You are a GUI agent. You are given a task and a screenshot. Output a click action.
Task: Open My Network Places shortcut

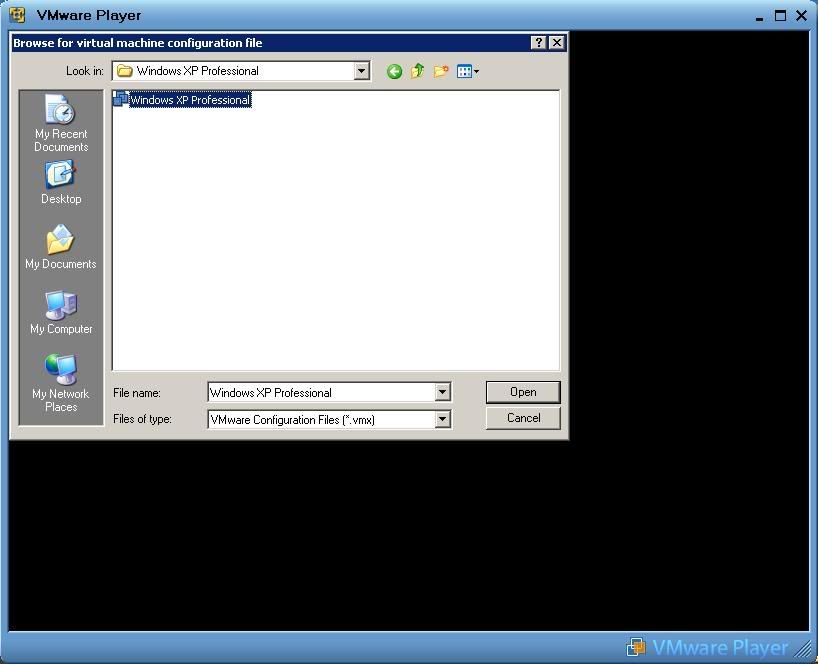pyautogui.click(x=61, y=383)
